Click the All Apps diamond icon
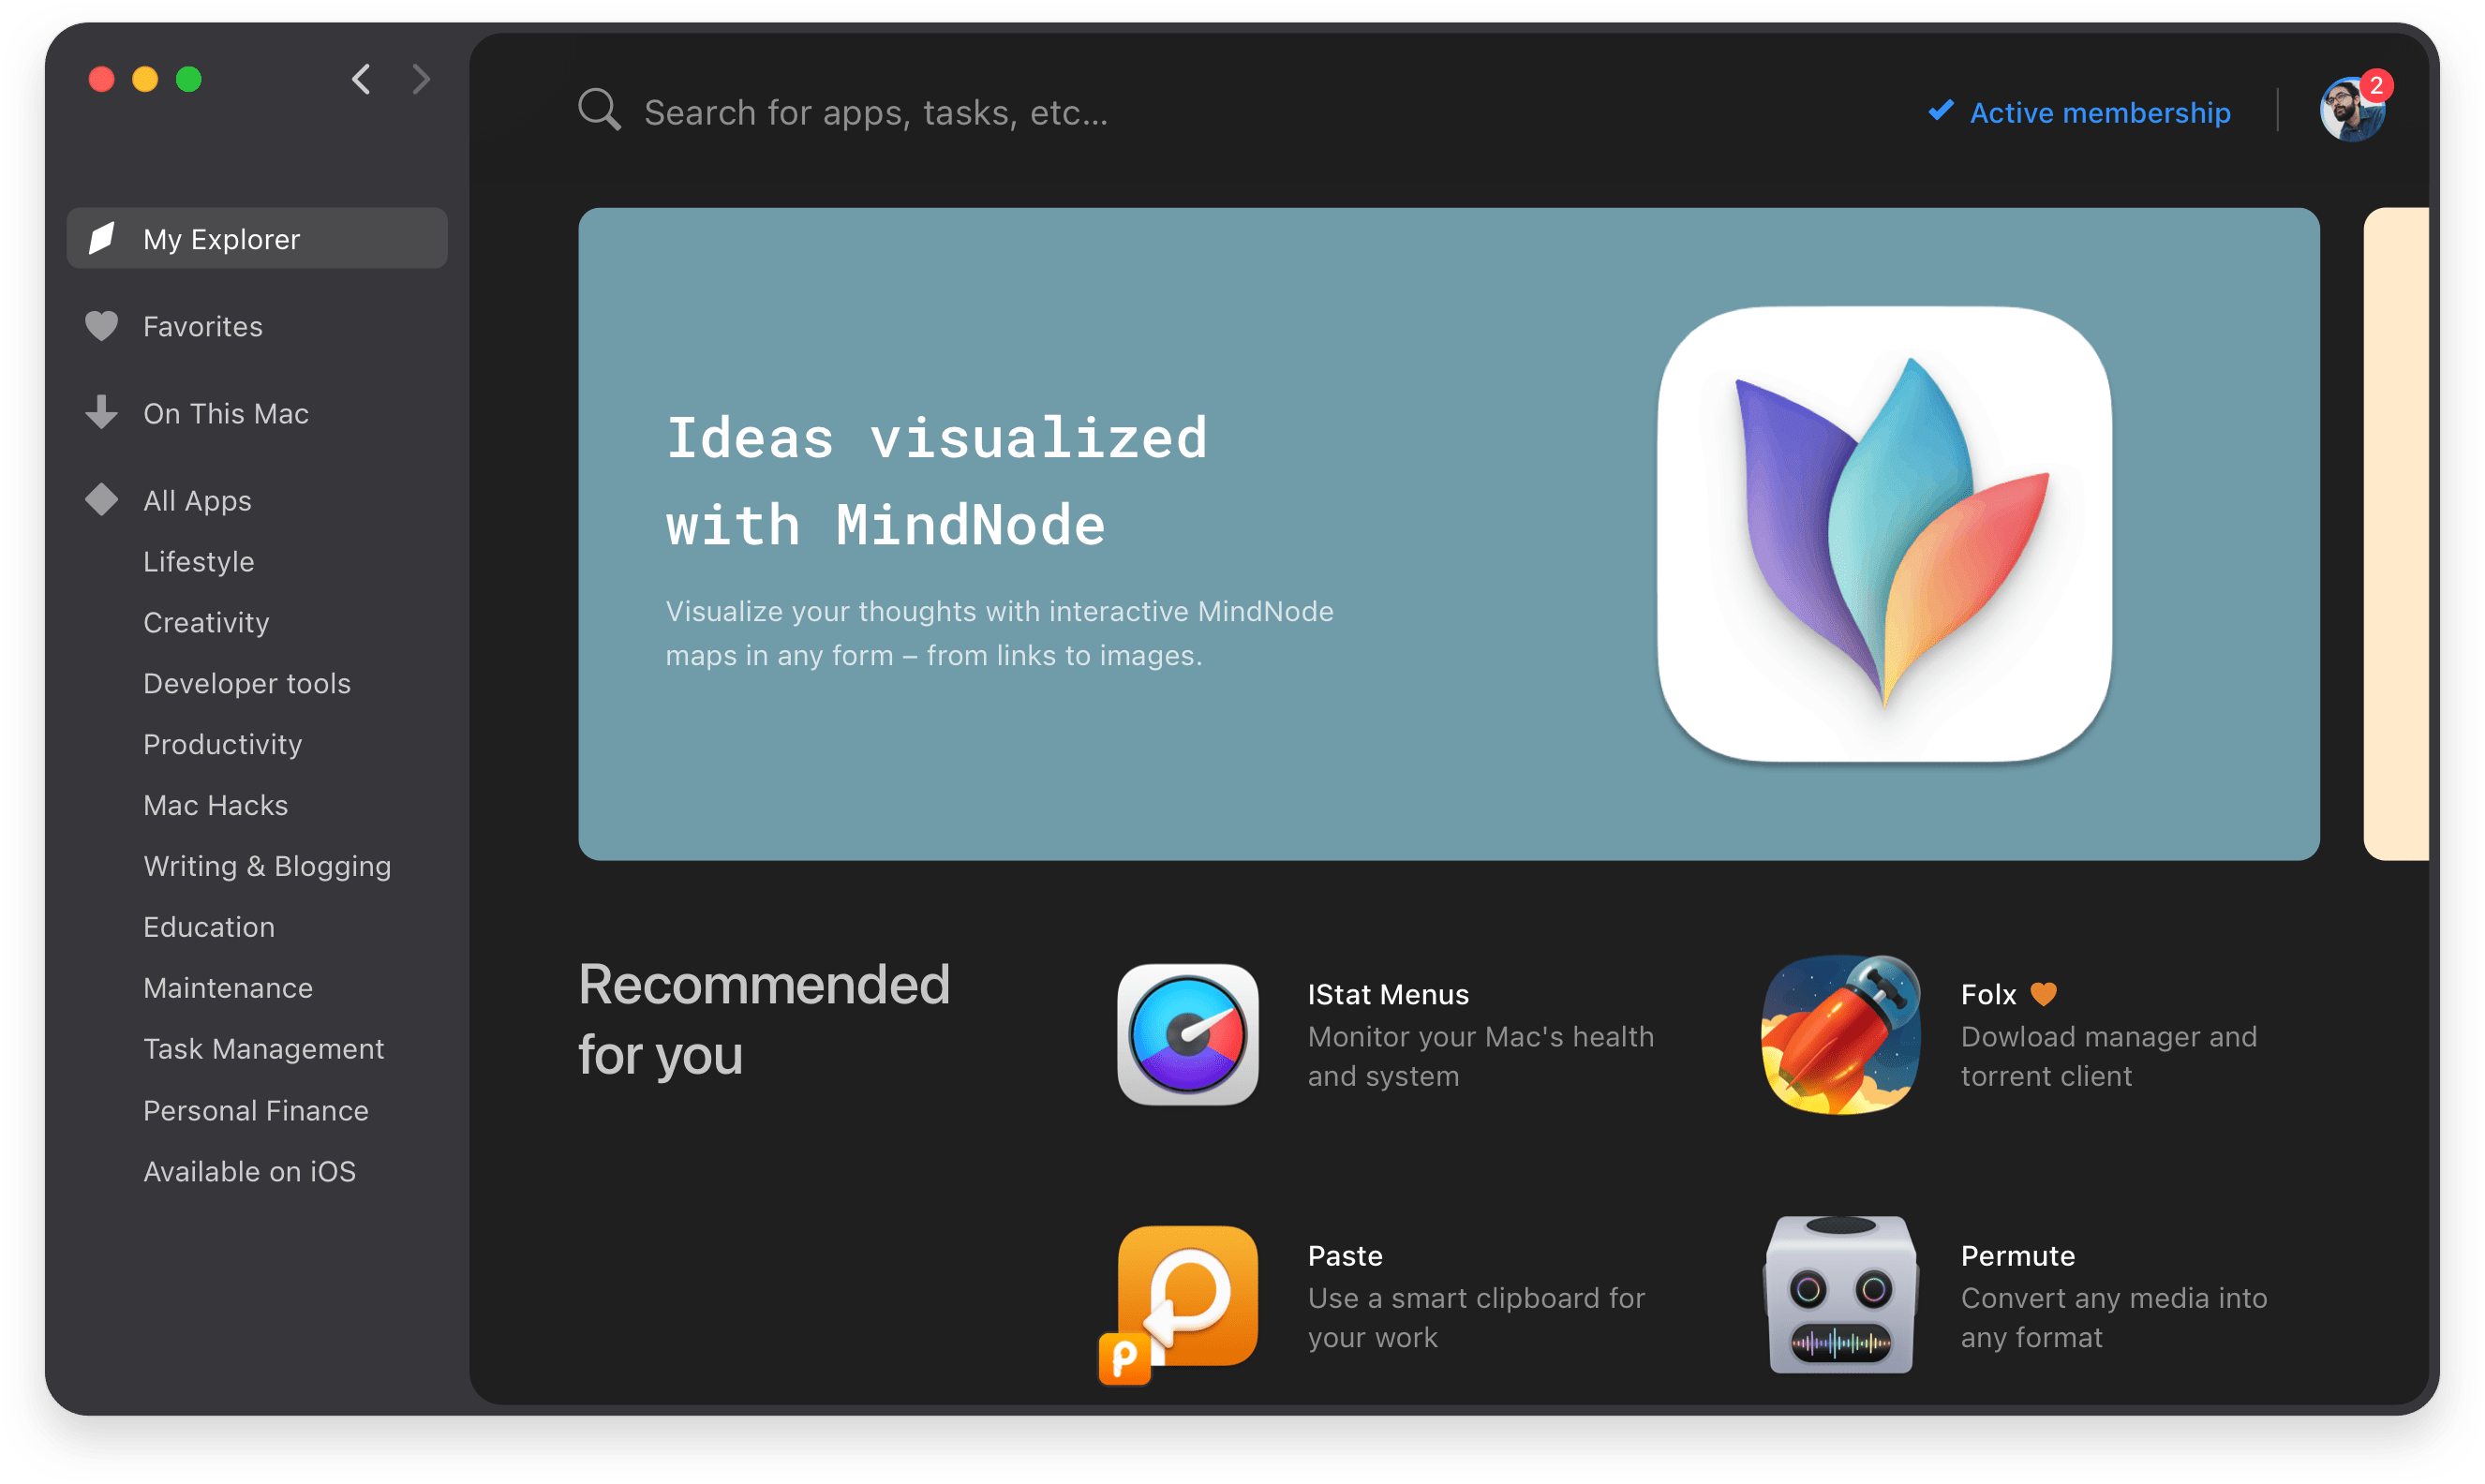Screen dimensions: 2485x1484 [x=102, y=499]
